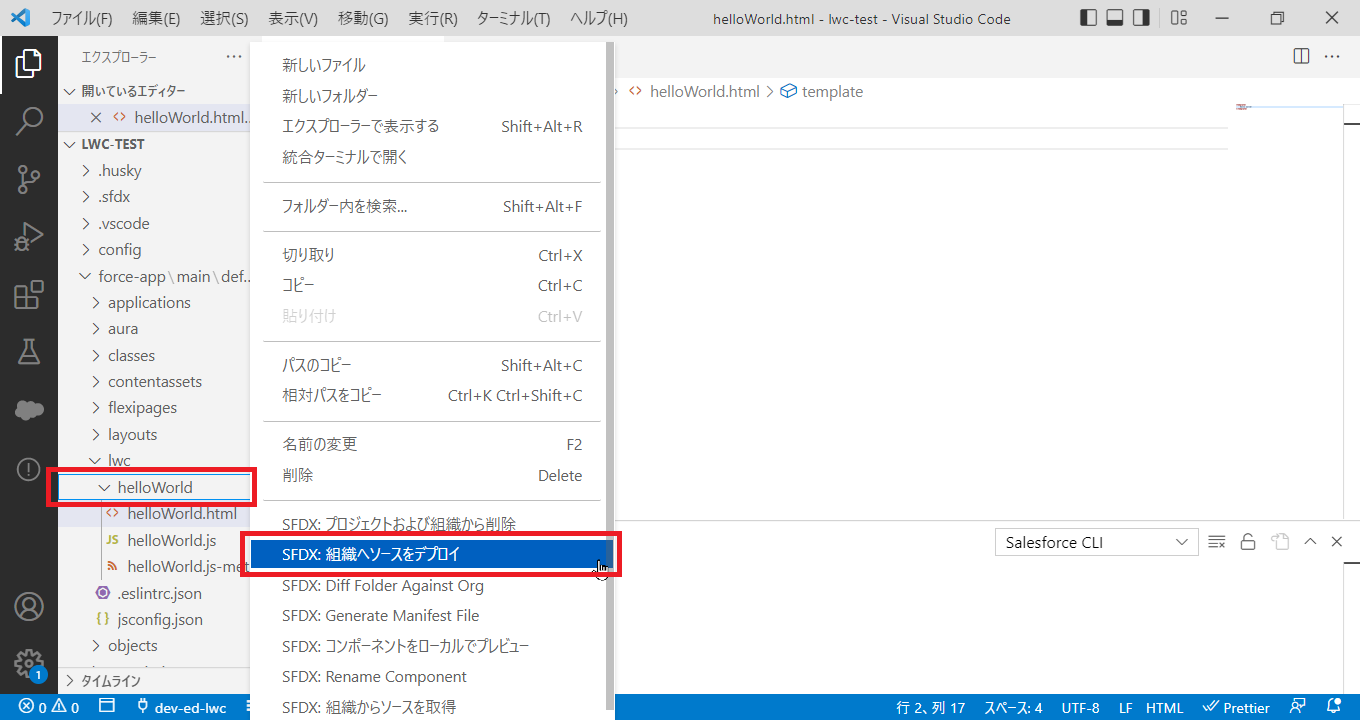Screen dimensions: 1360x720
Task: Open the Testing flask icon
Action: point(29,351)
